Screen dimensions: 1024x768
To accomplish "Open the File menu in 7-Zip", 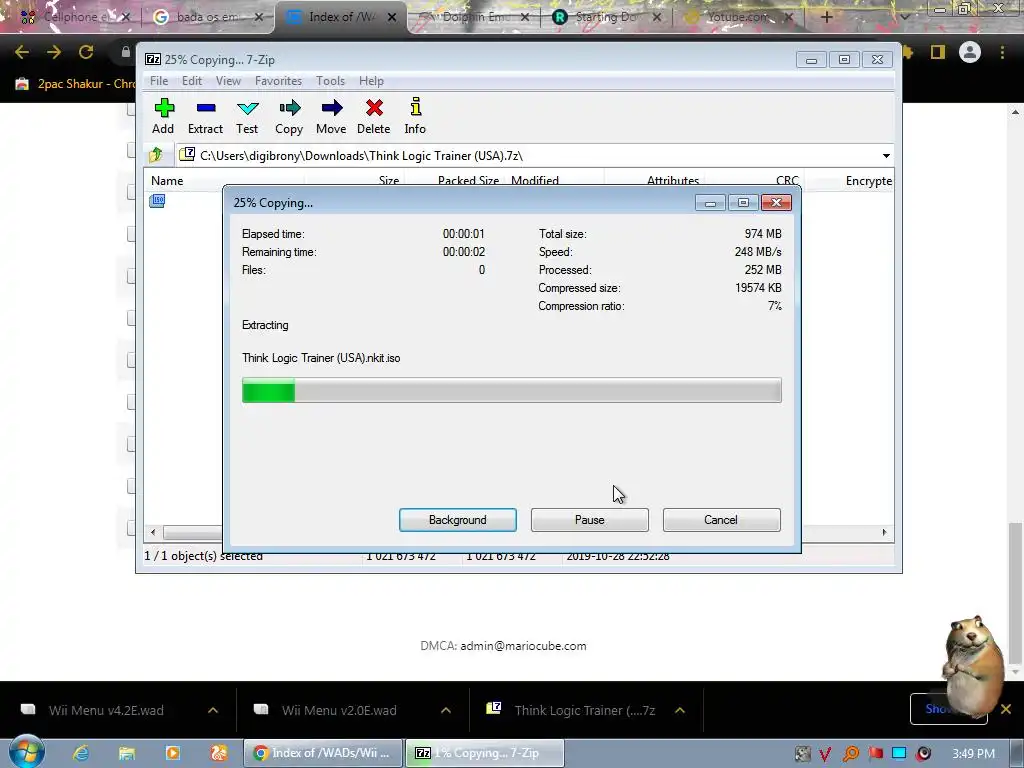I will 159,81.
